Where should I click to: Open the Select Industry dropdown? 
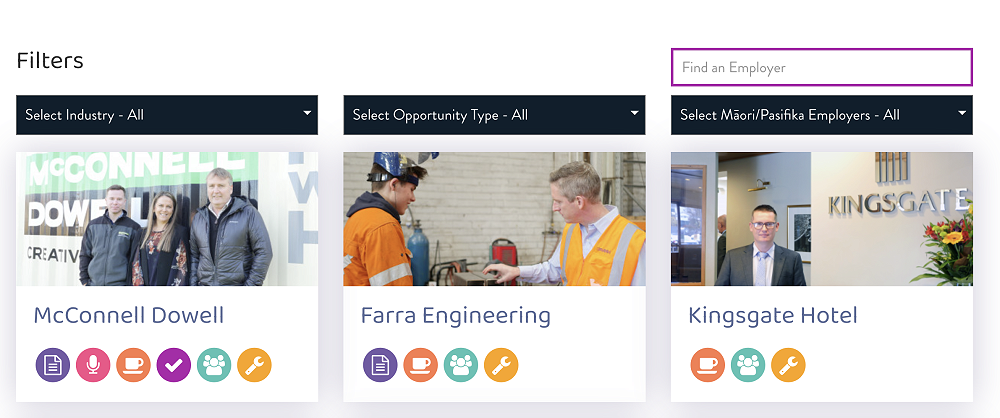pyautogui.click(x=167, y=115)
